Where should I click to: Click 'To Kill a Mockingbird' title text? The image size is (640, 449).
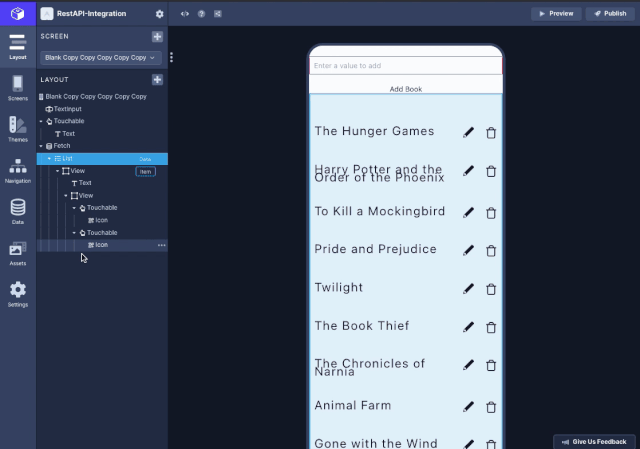tap(380, 211)
